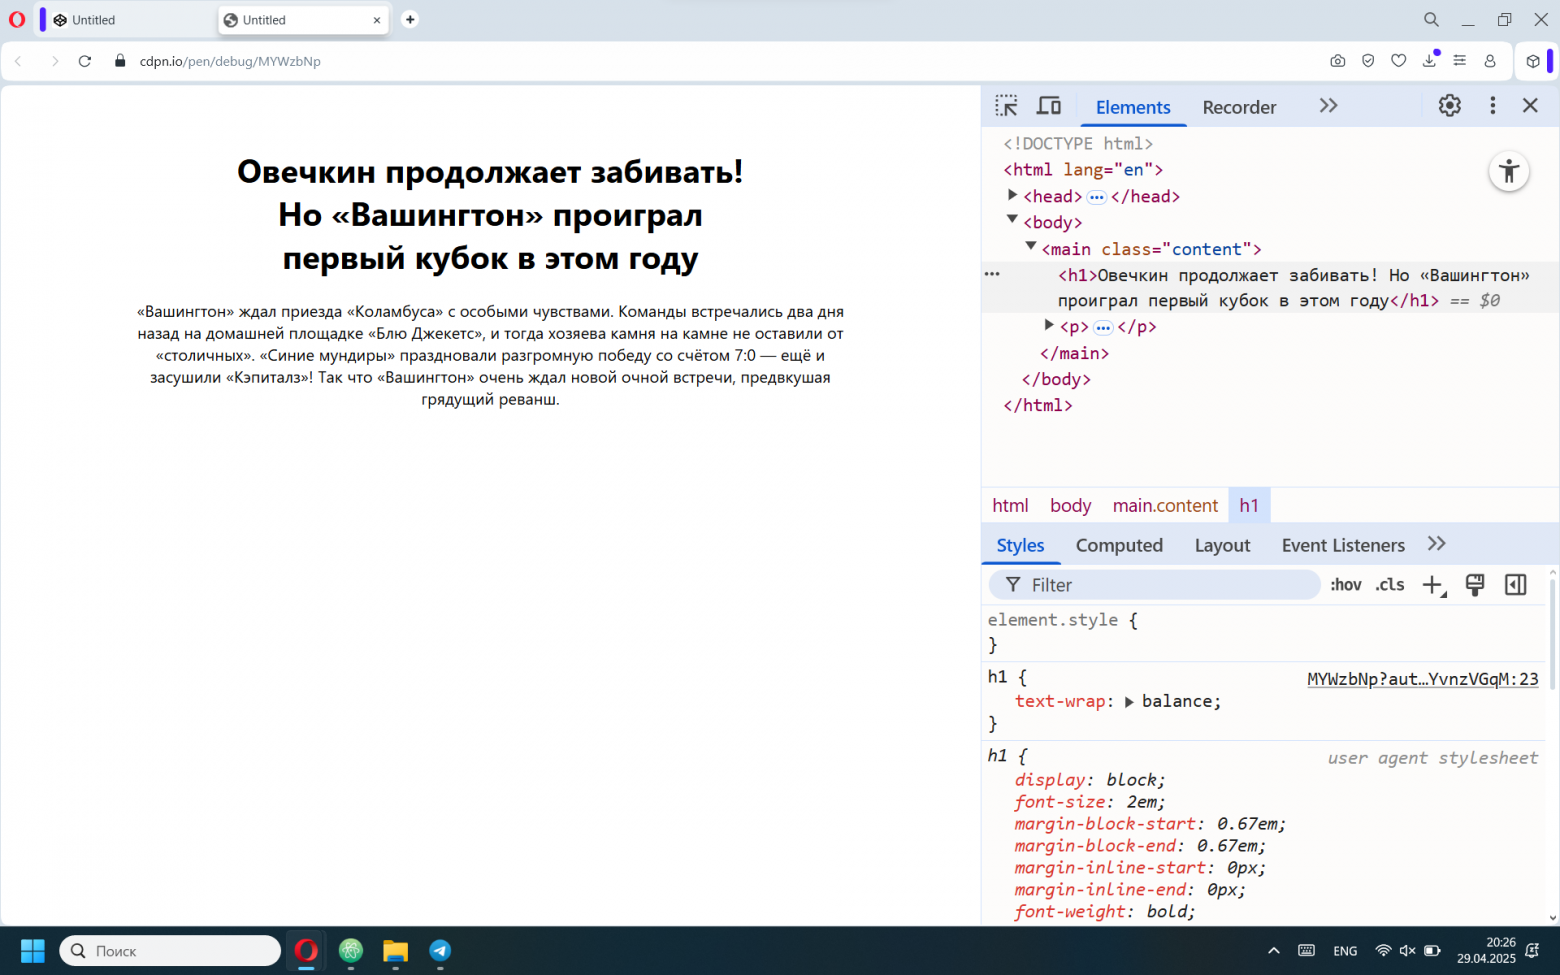Toggle the :hov element state panel
The image size is (1560, 975).
(1346, 585)
